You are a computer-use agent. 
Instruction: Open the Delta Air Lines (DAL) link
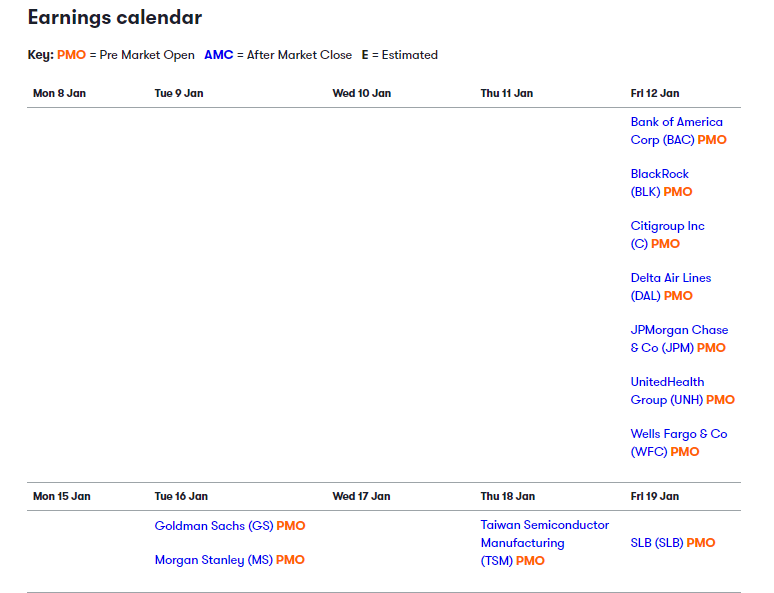670,286
